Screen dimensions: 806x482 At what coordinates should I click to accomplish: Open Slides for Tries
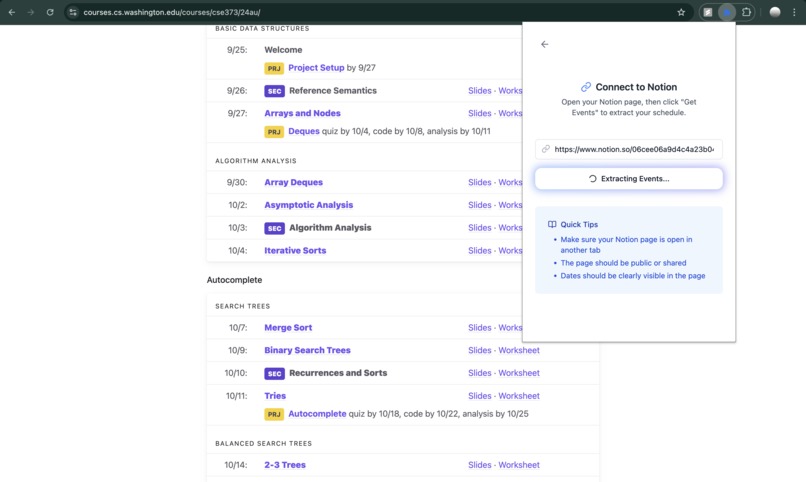click(480, 396)
